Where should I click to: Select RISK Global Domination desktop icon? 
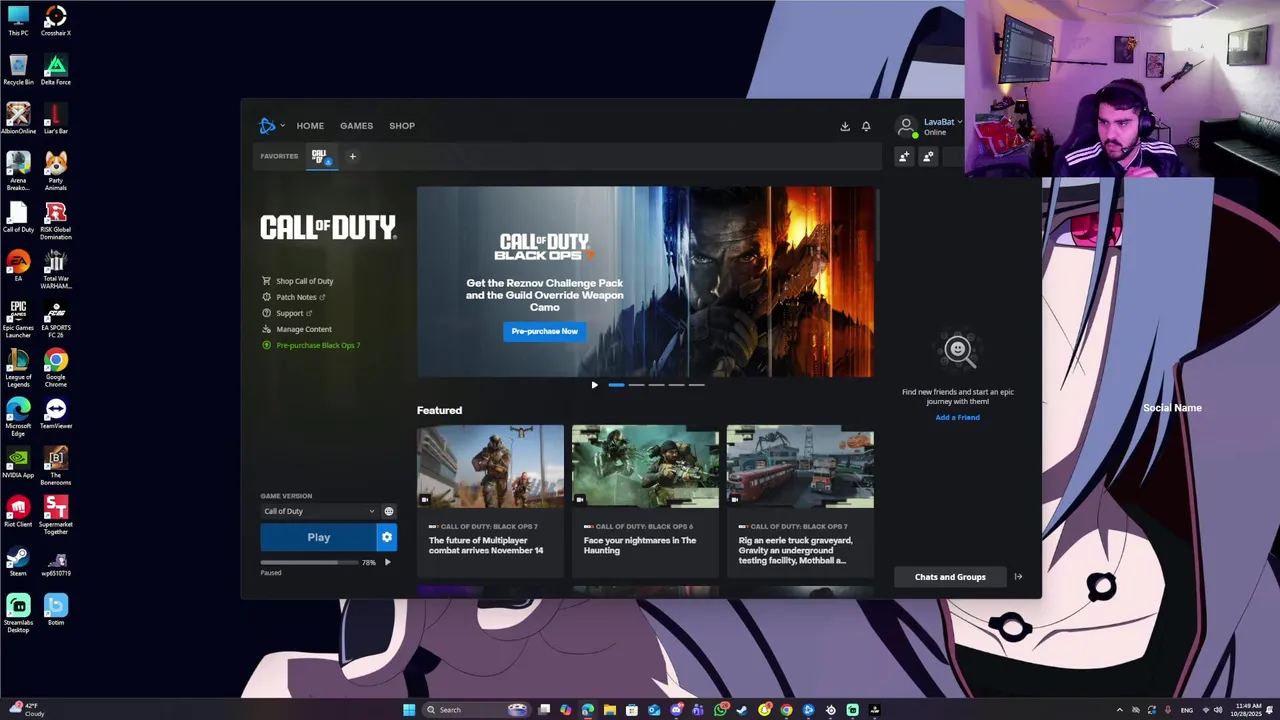pos(56,220)
